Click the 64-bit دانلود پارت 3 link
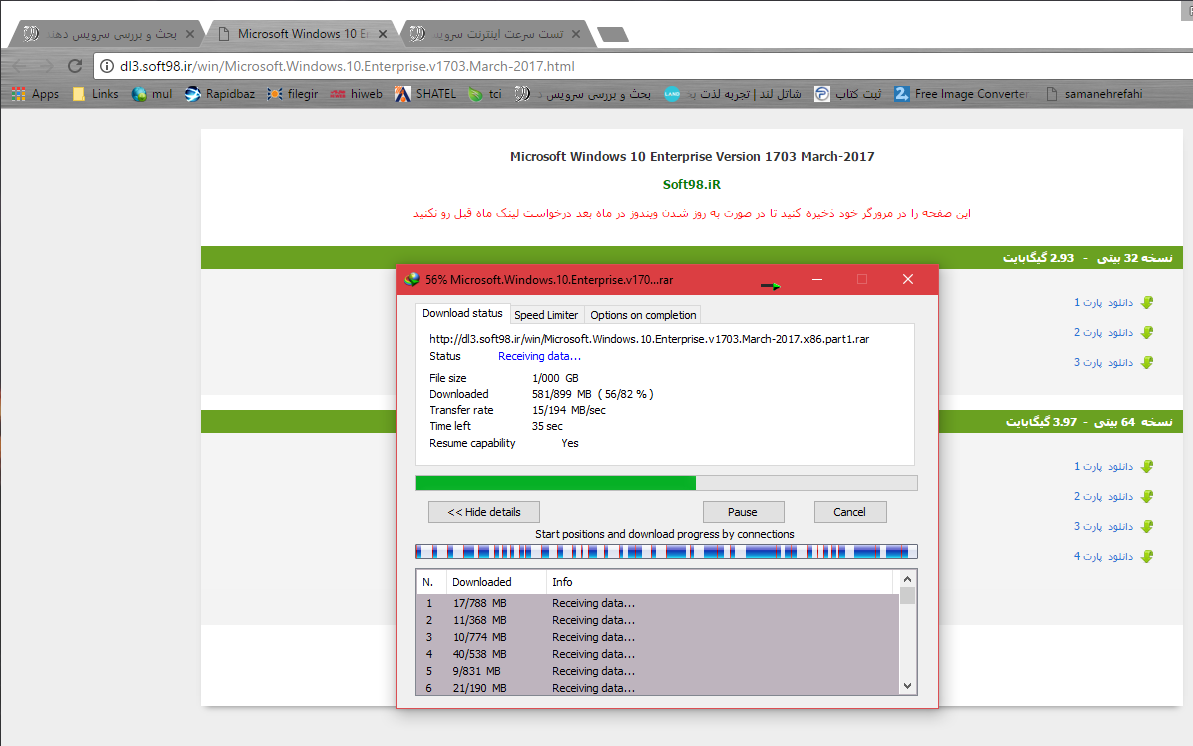This screenshot has height=746, width=1193. [x=1103, y=527]
